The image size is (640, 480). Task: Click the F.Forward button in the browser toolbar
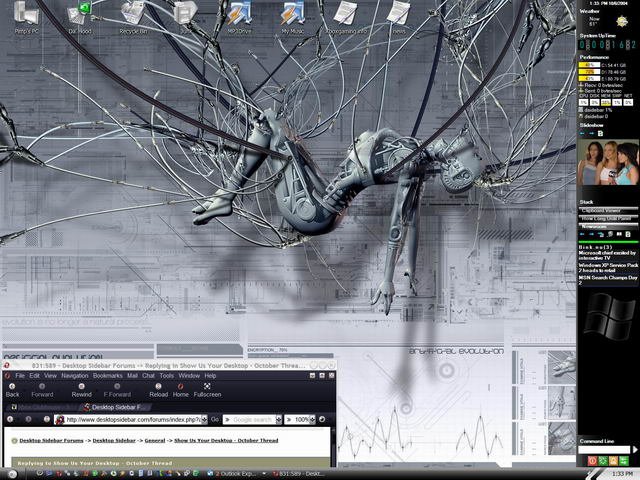tap(117, 390)
